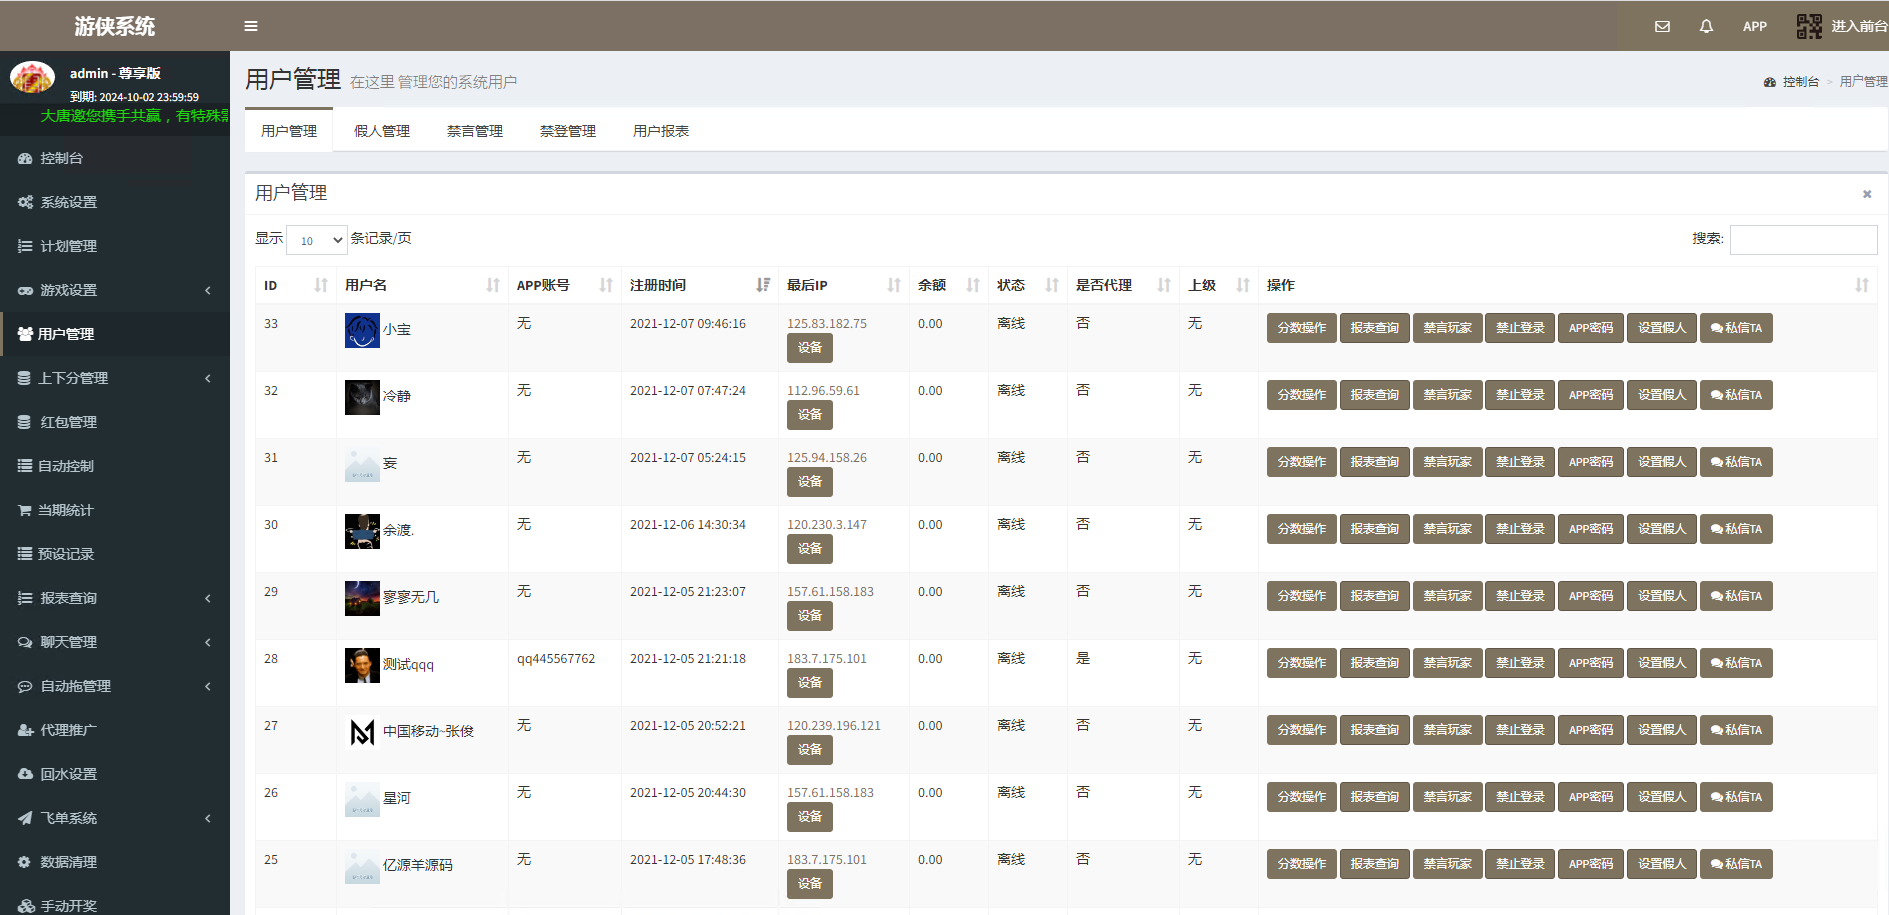Click 设备 button under IP 125.94.158.26
This screenshot has width=1889, height=915.
[x=809, y=482]
